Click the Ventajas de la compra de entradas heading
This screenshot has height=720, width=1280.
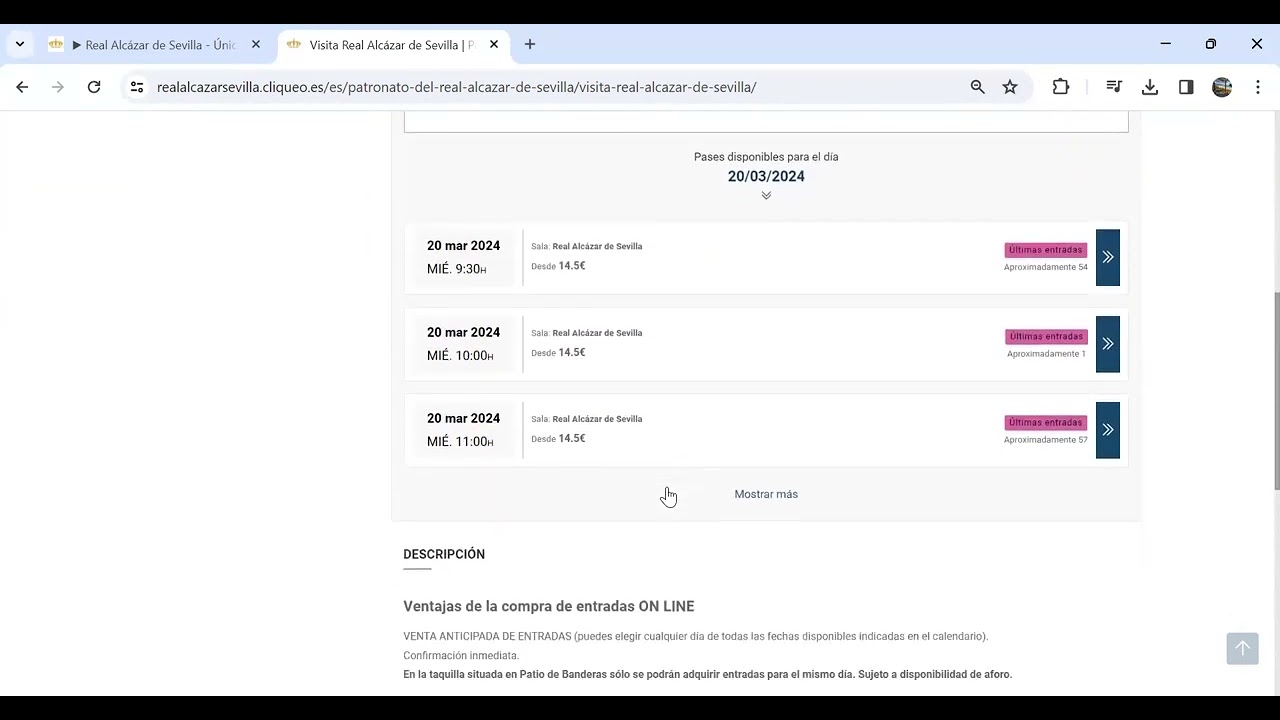point(549,606)
